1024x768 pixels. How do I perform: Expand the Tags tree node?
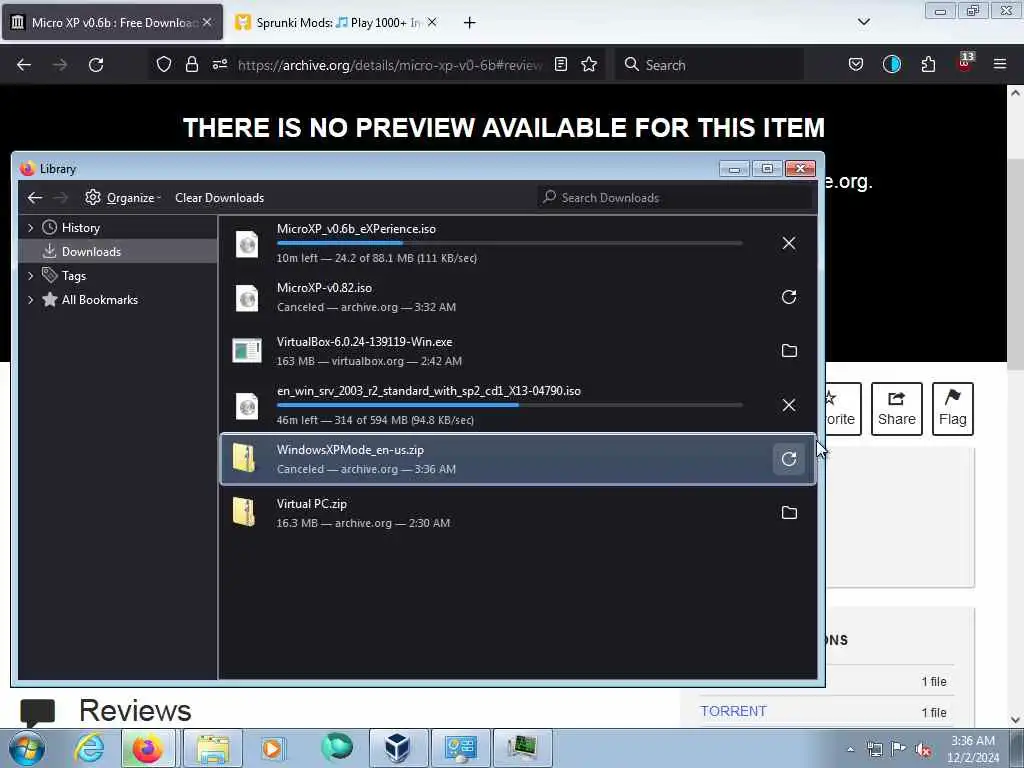[31, 276]
